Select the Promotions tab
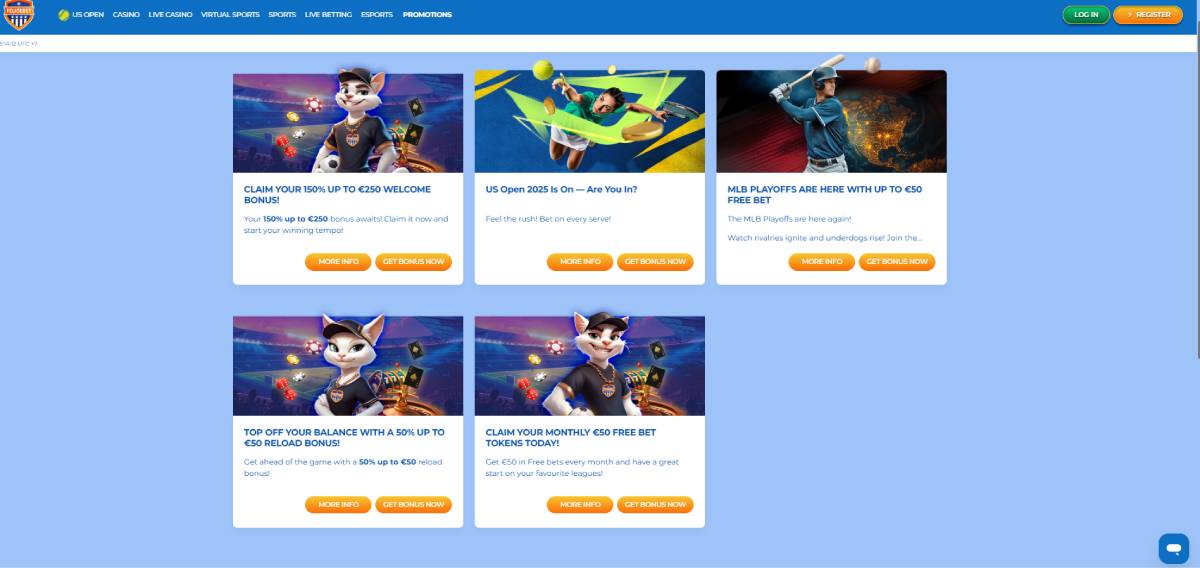Screen dimensions: 1200x568 [x=427, y=15]
